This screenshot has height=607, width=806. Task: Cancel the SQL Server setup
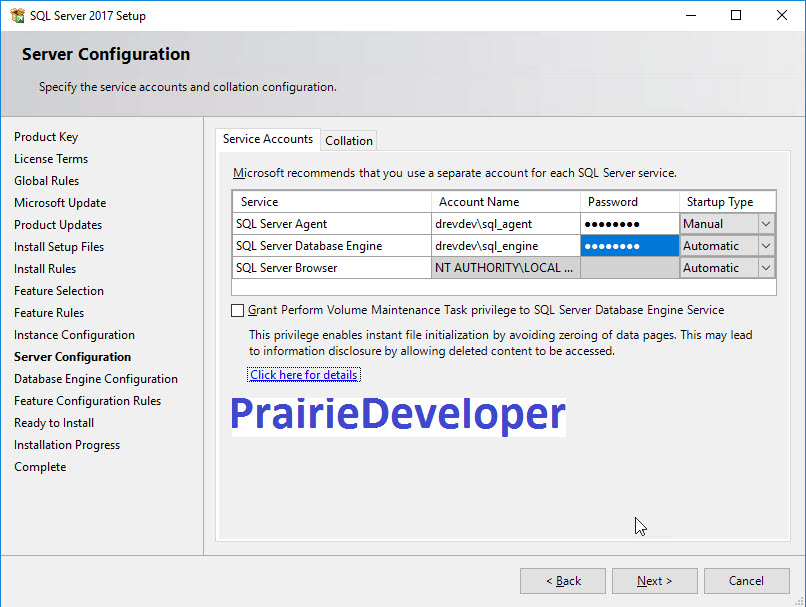[746, 581]
